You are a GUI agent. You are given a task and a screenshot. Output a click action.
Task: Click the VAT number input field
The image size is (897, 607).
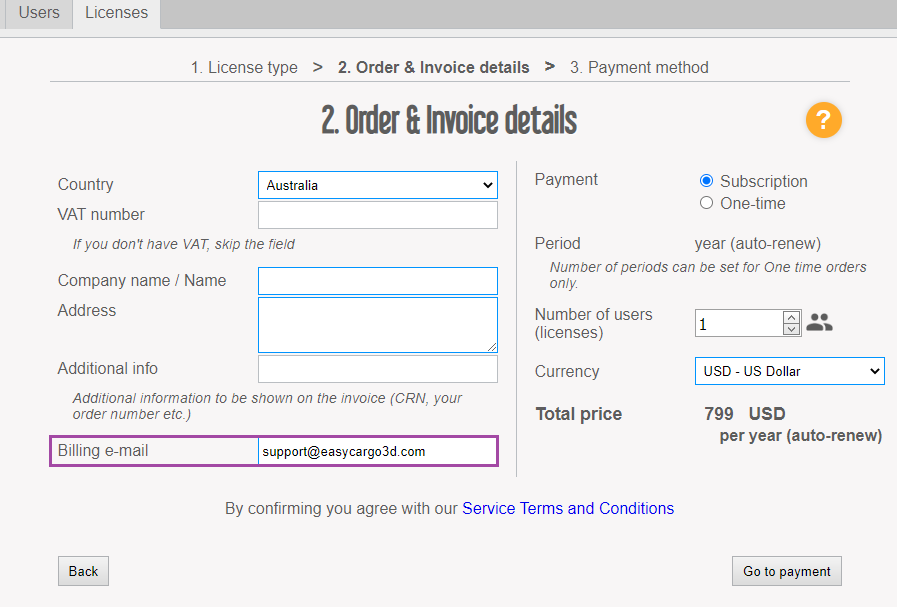click(x=377, y=214)
